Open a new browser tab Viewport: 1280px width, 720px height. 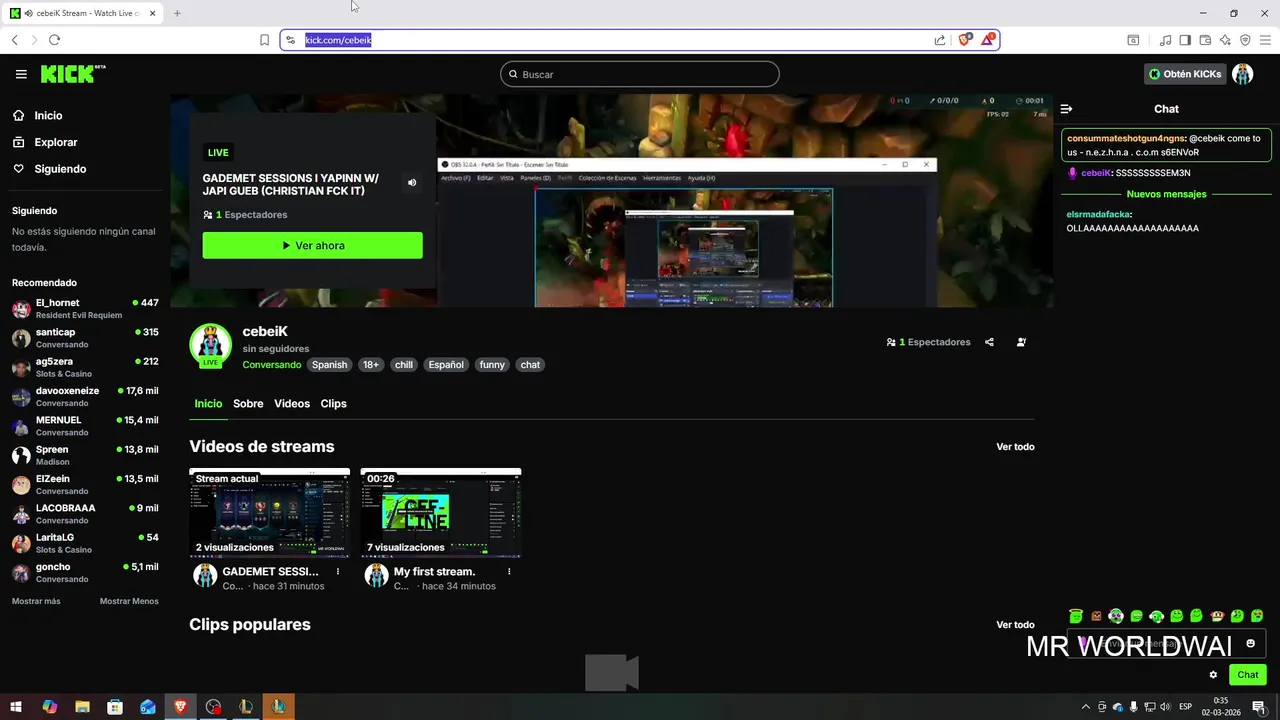(x=177, y=13)
